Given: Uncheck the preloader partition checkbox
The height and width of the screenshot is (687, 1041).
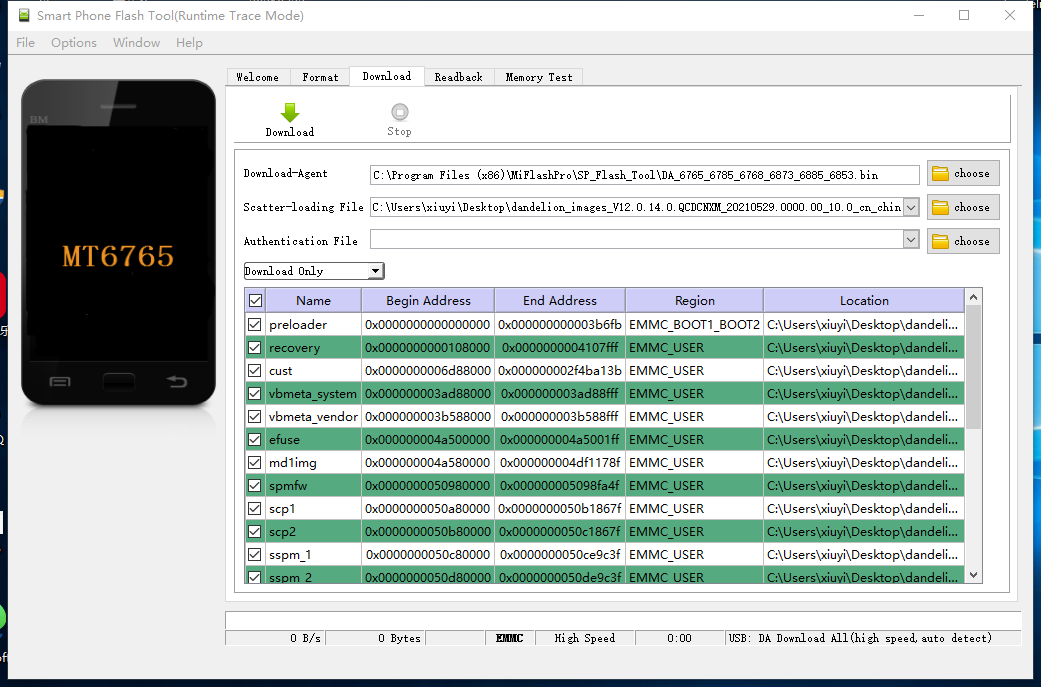Looking at the screenshot, I should point(254,325).
